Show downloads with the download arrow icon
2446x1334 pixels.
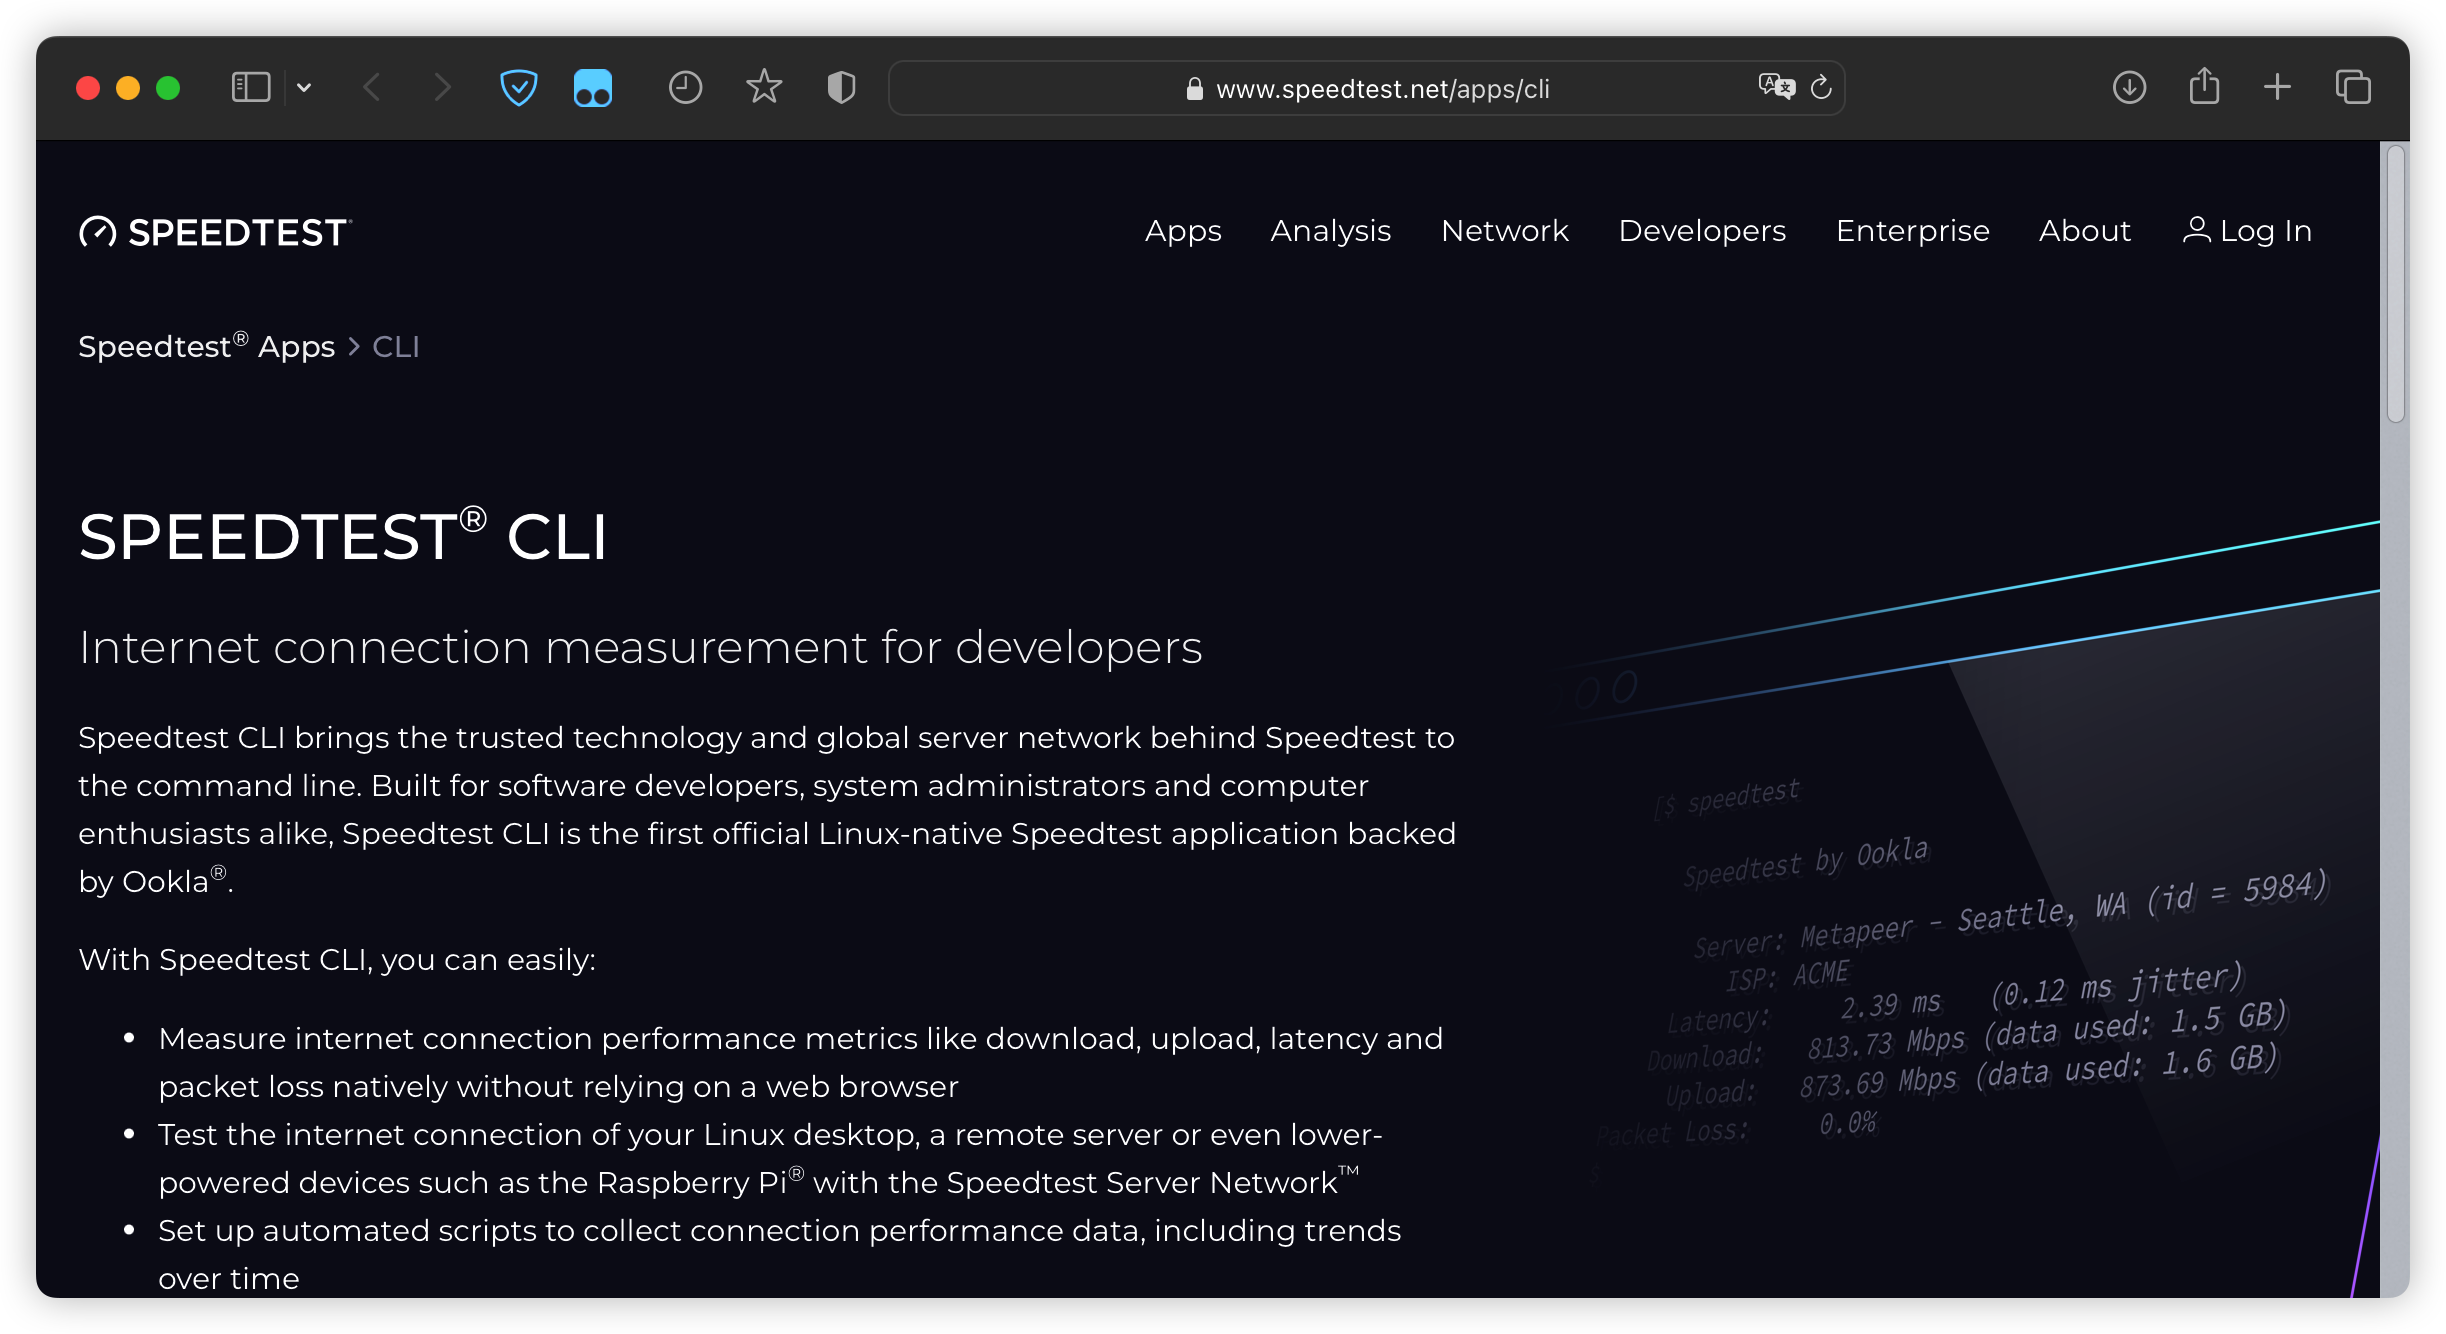[x=2129, y=88]
